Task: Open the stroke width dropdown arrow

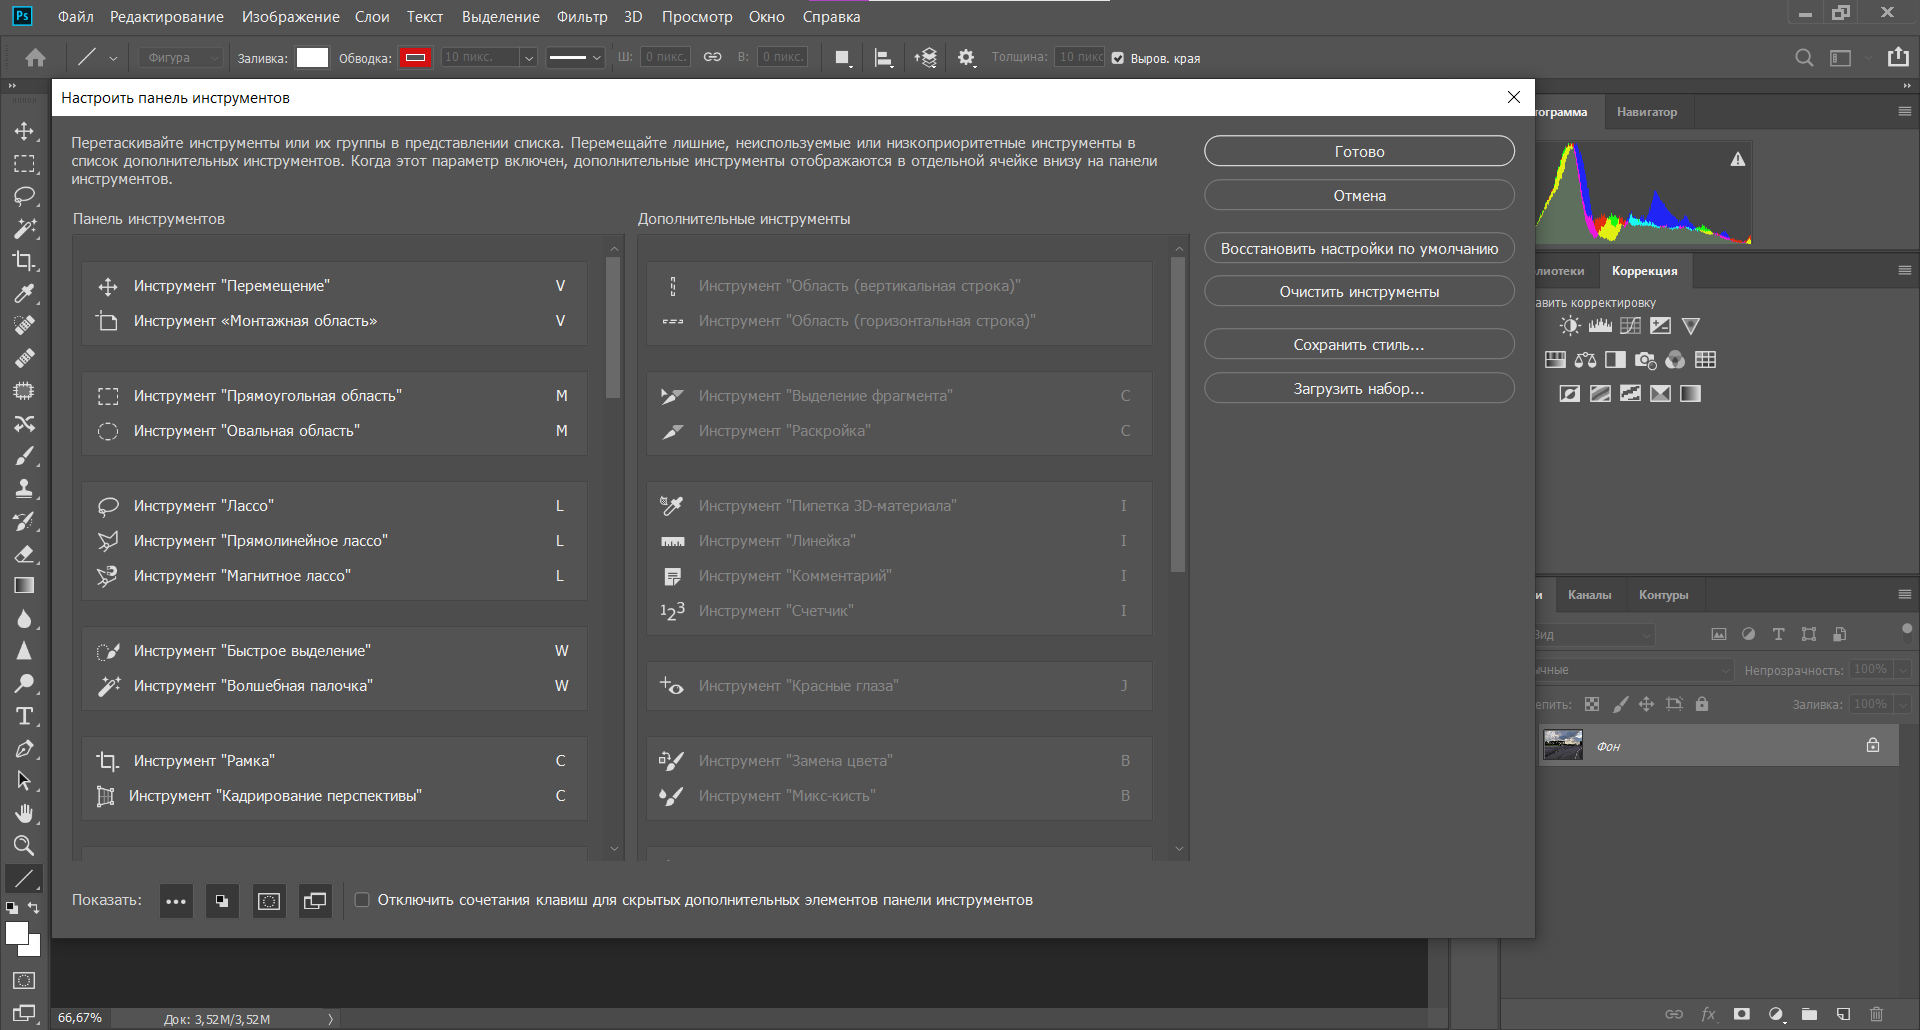Action: 529,58
